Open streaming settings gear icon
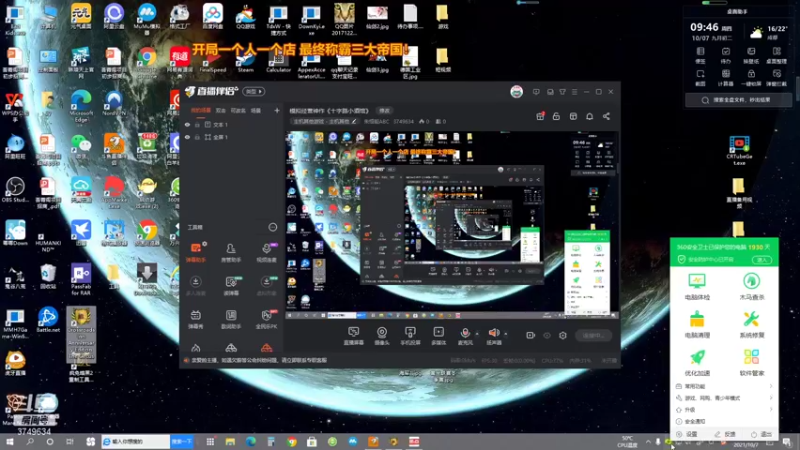This screenshot has height=450, width=800. click(x=563, y=335)
